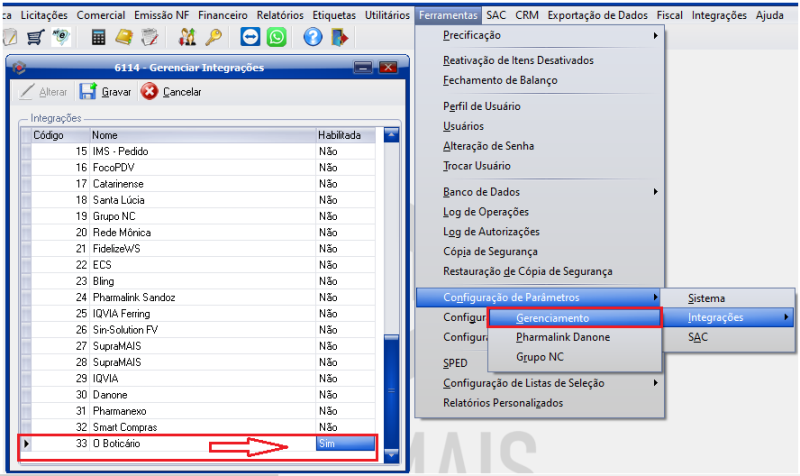Open WhatsApp icon in toolbar
The height and width of the screenshot is (476, 800).
[x=275, y=38]
